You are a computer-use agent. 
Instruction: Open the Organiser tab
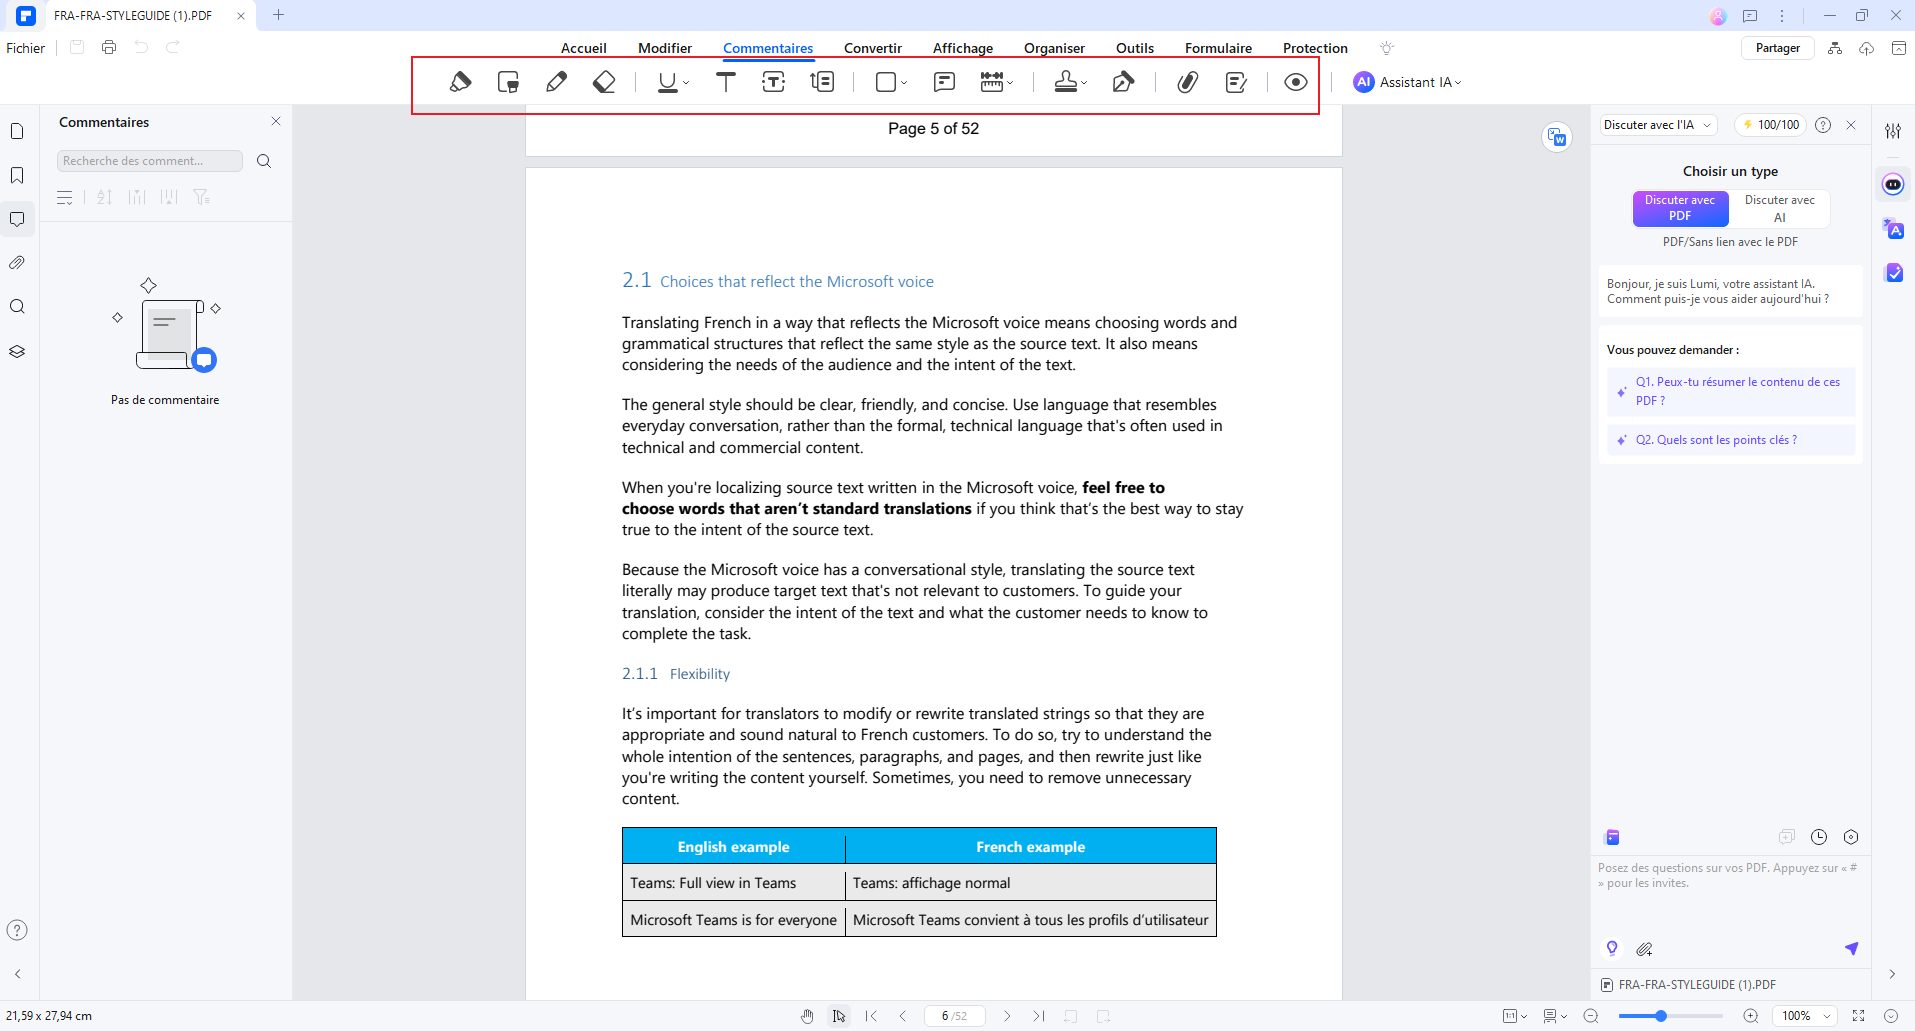coord(1054,48)
